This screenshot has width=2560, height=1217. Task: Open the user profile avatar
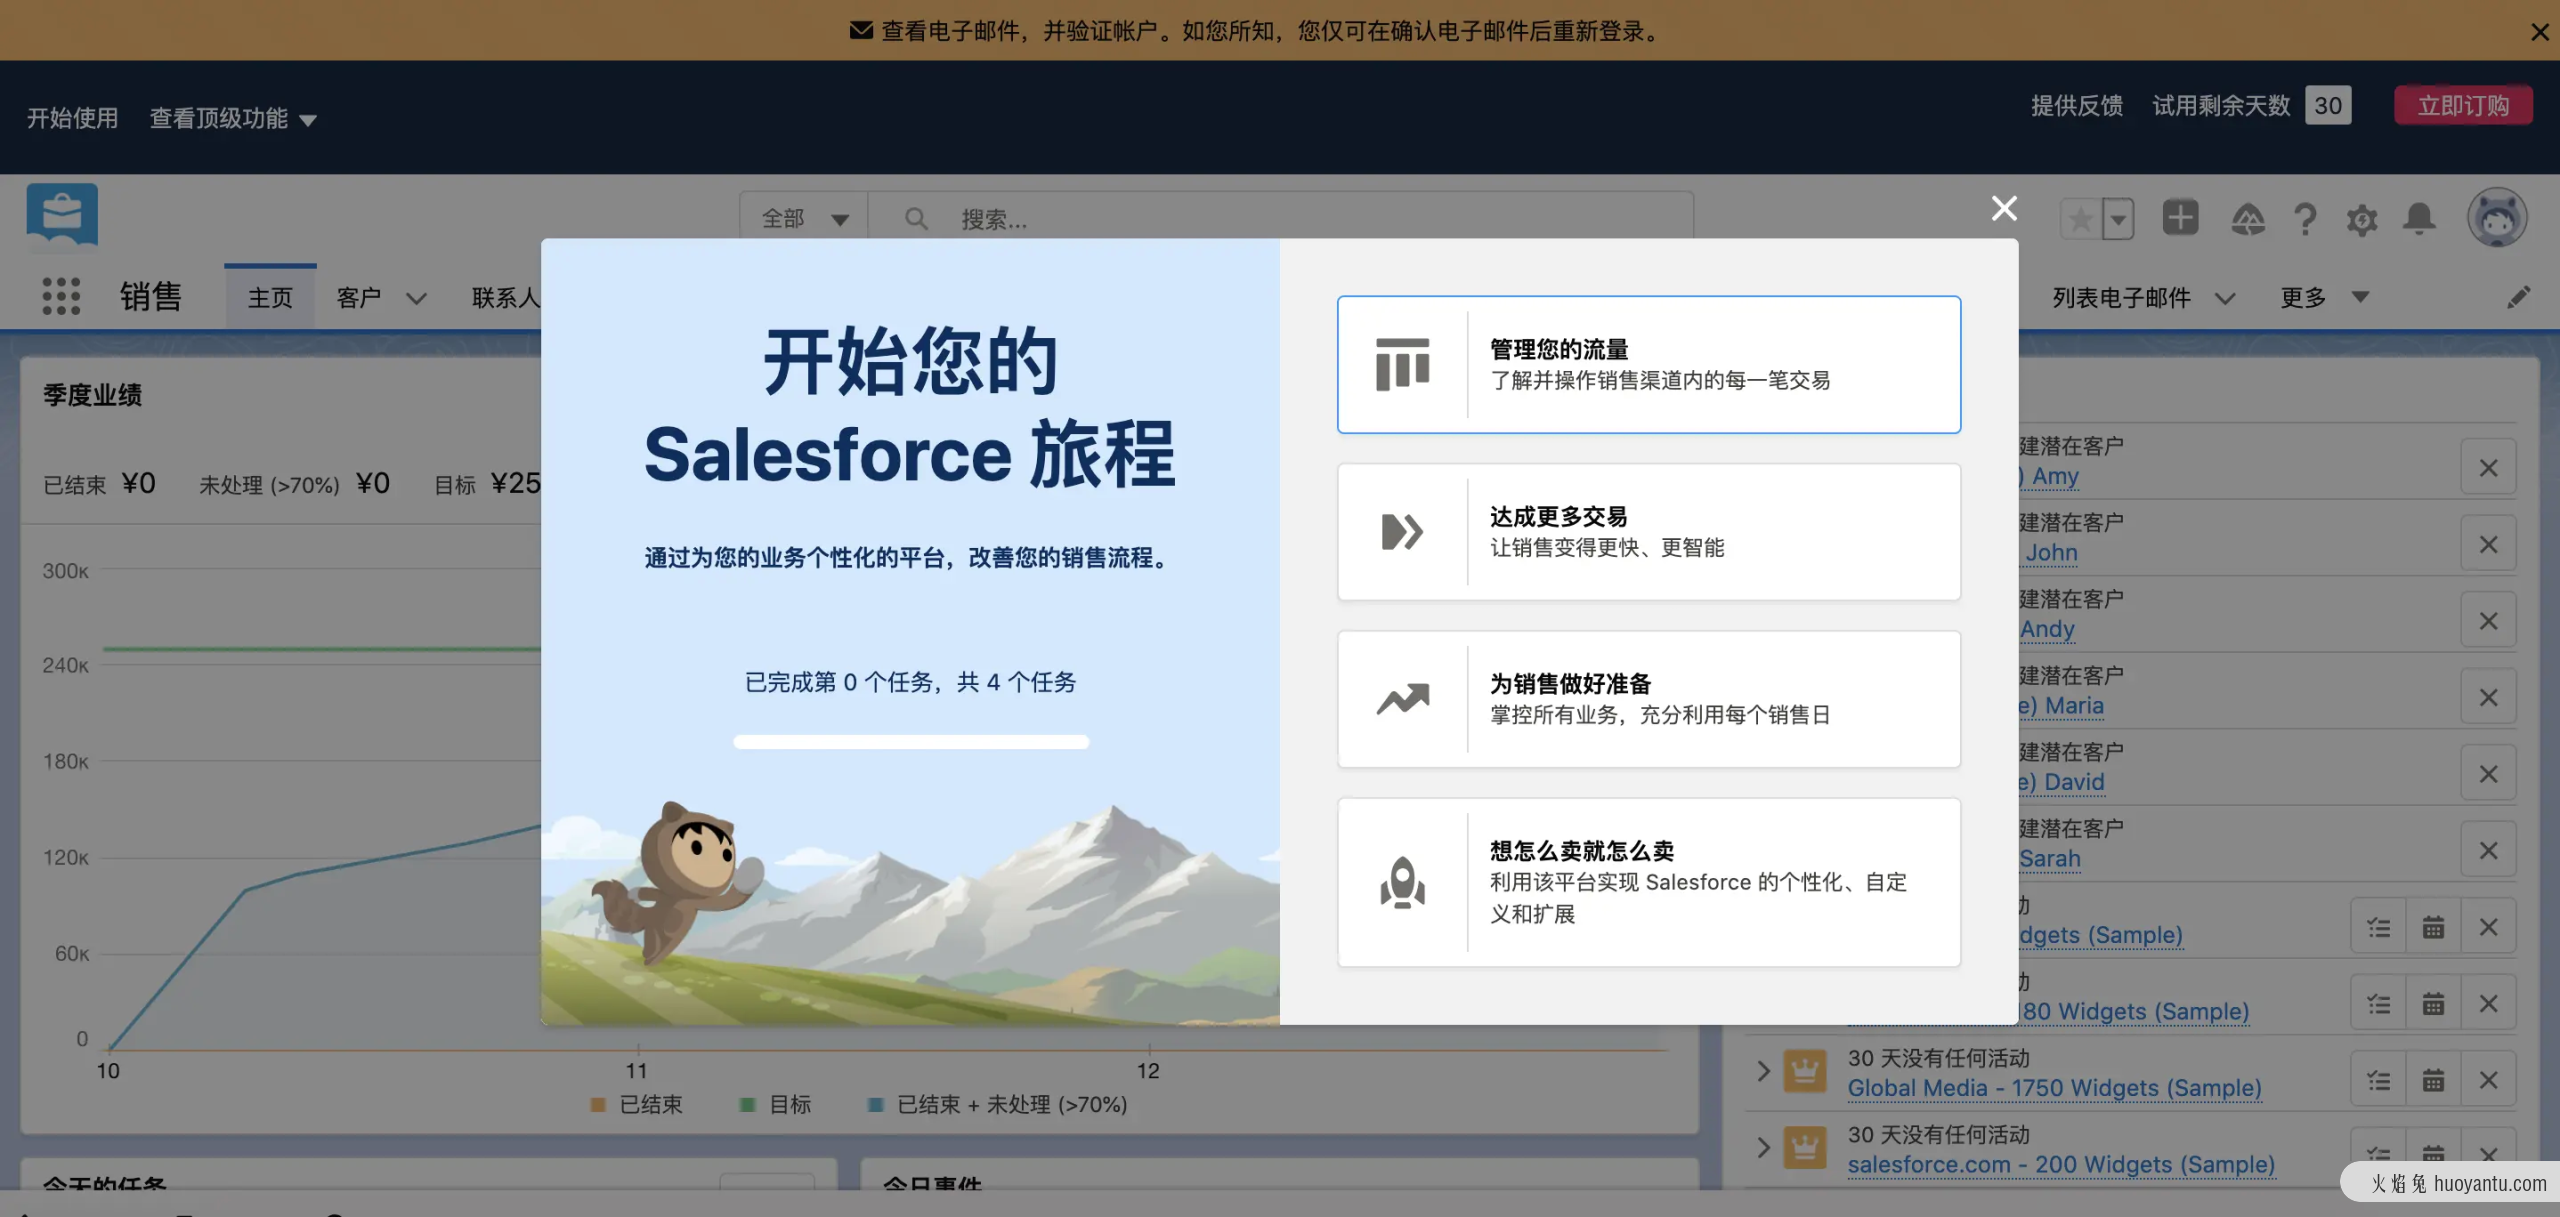click(x=2497, y=218)
